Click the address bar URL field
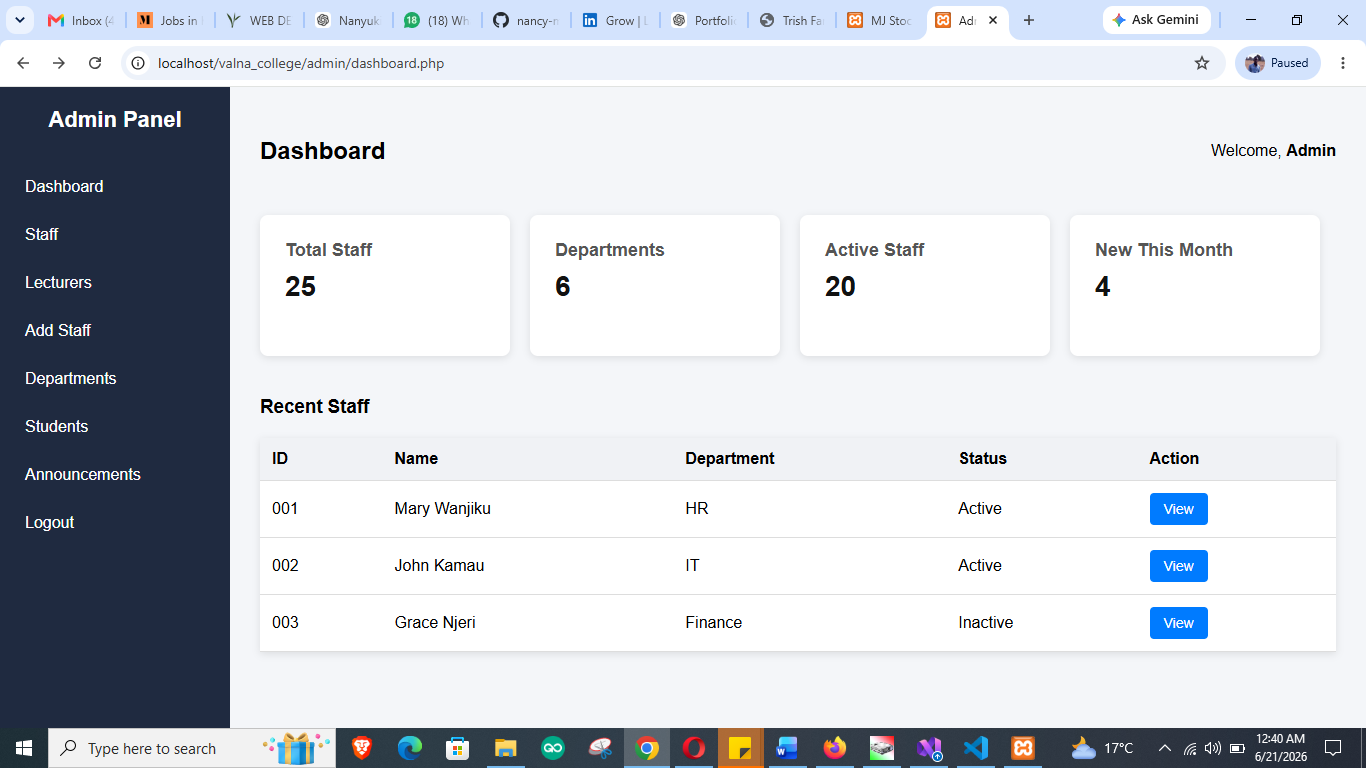 pos(670,63)
